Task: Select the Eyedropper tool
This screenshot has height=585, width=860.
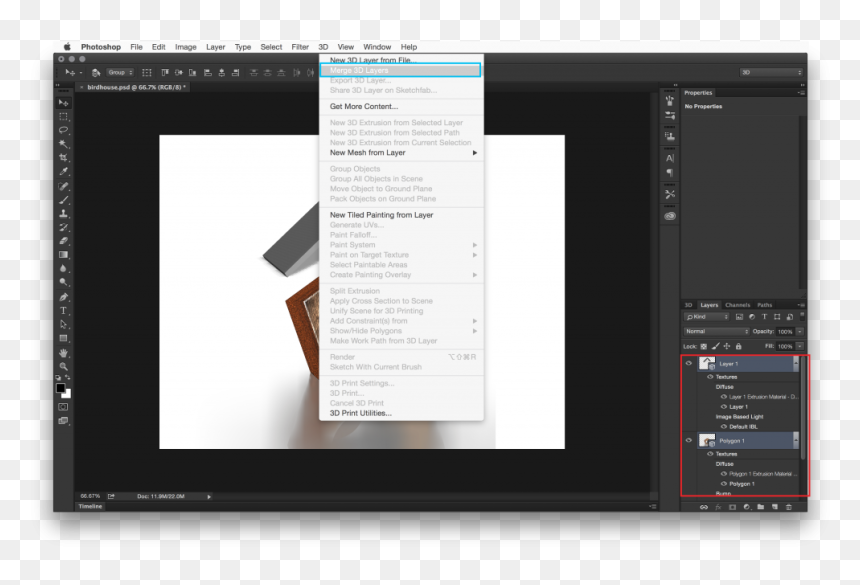Action: (64, 171)
